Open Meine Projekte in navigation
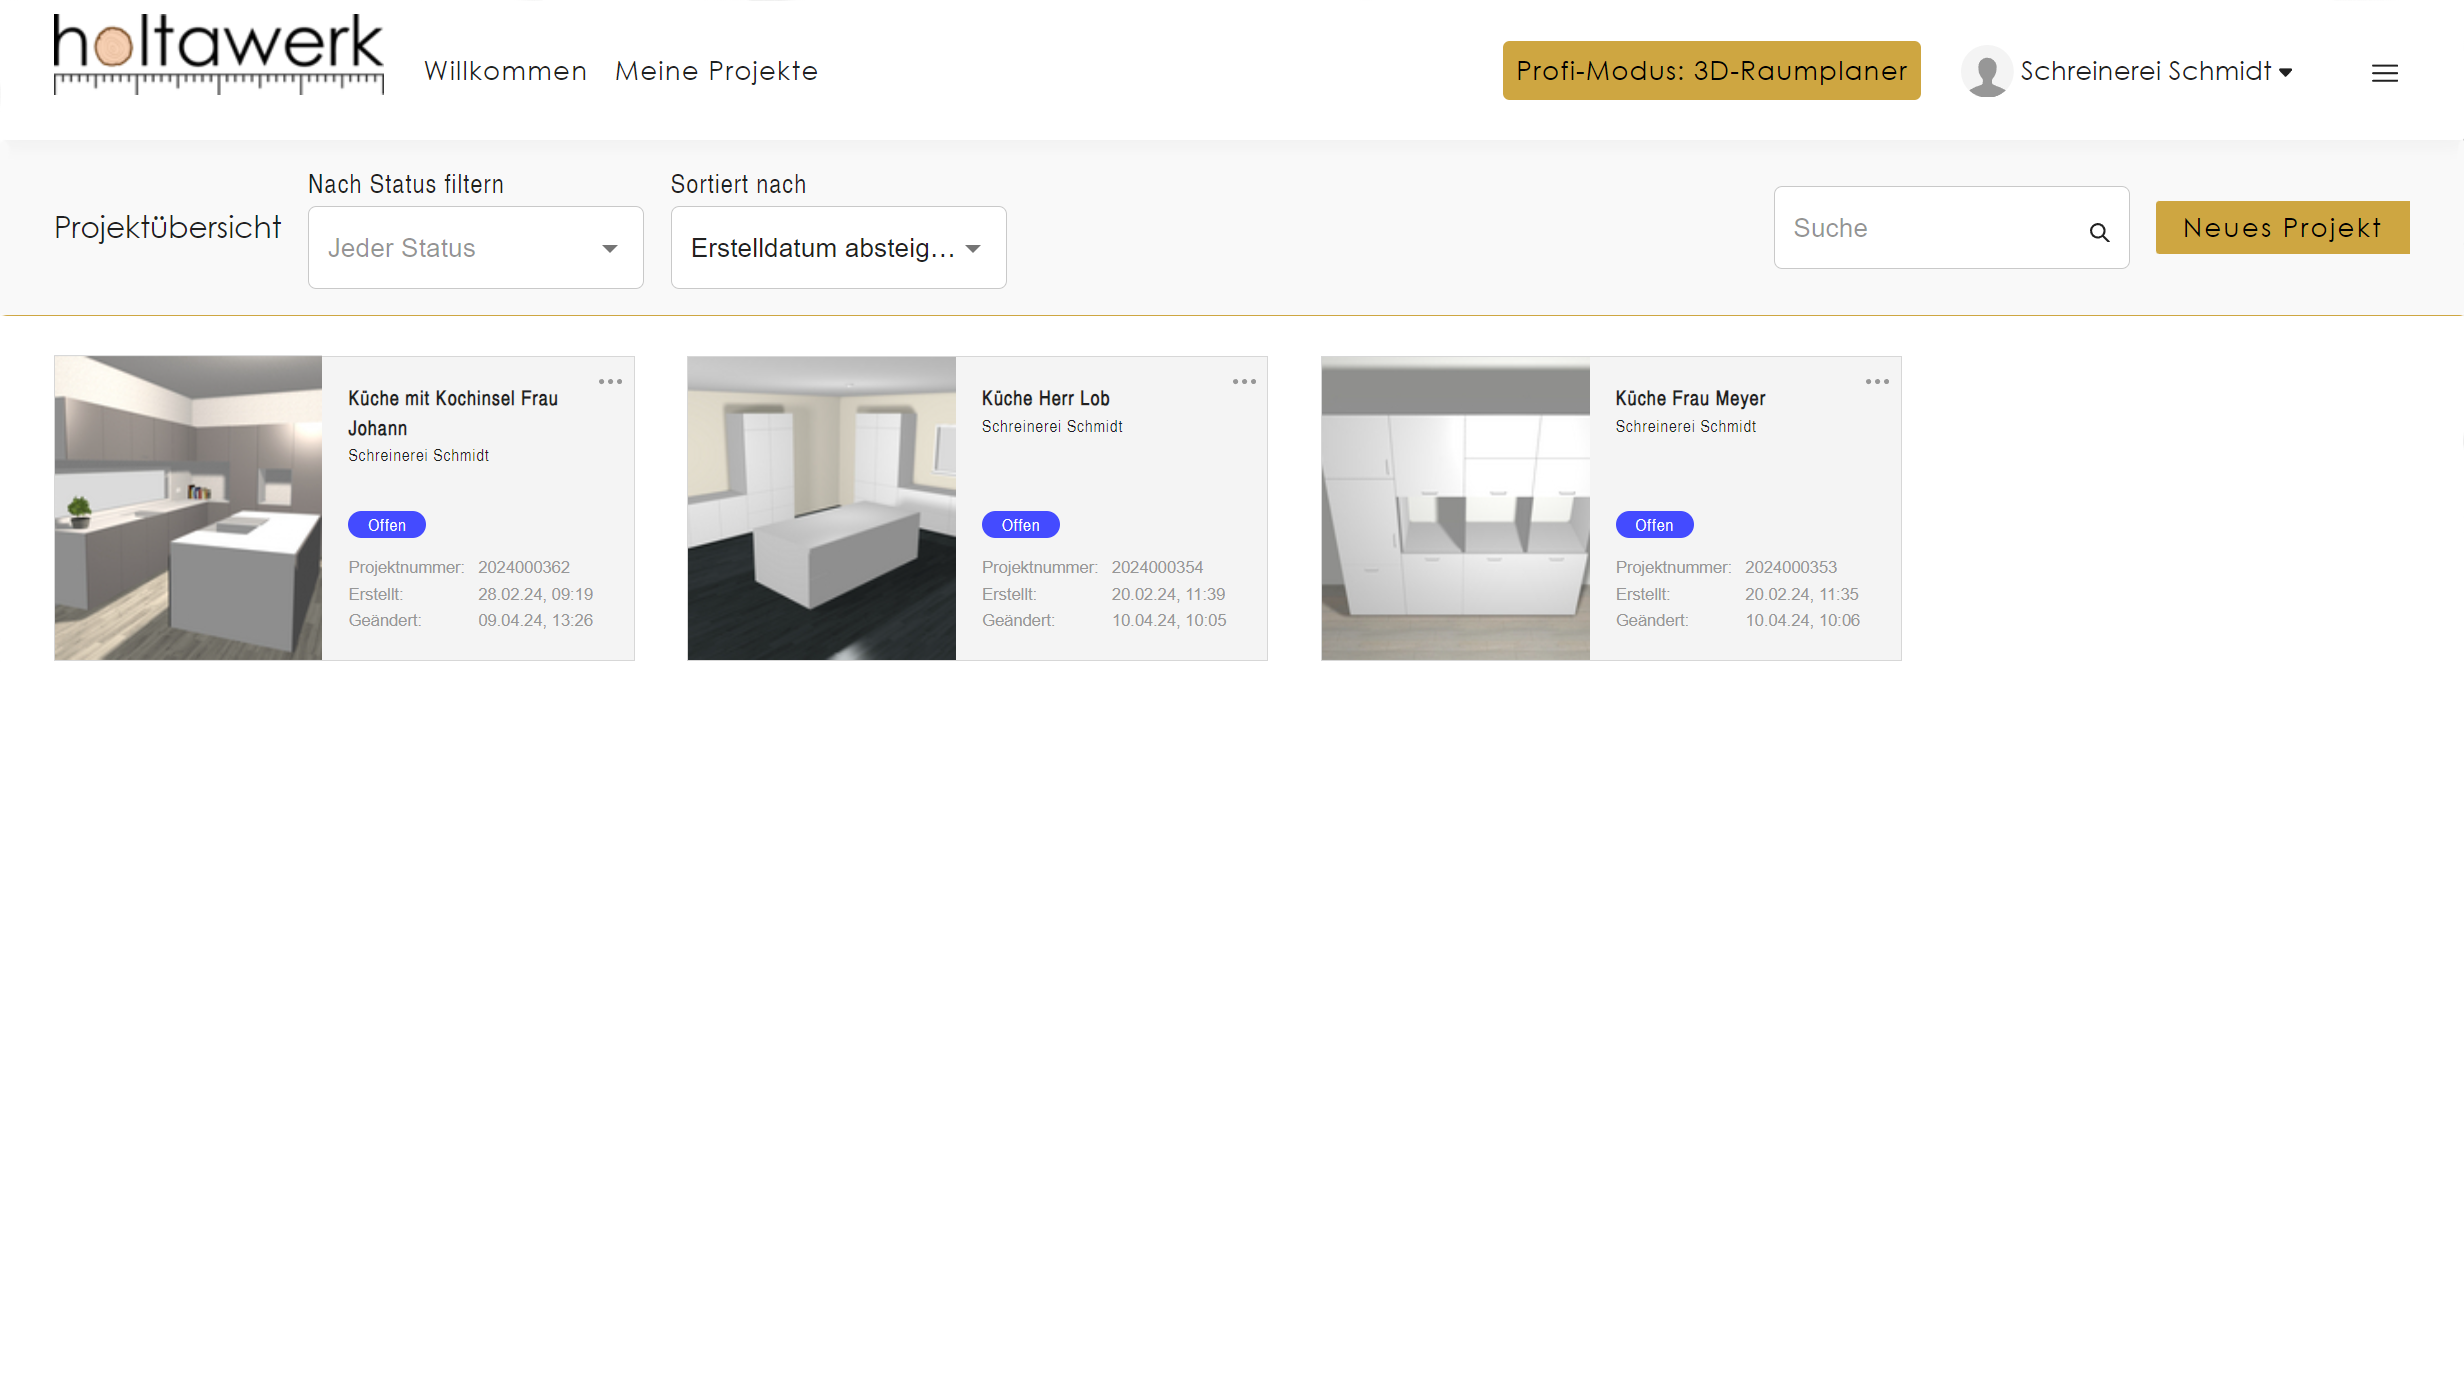 716,71
